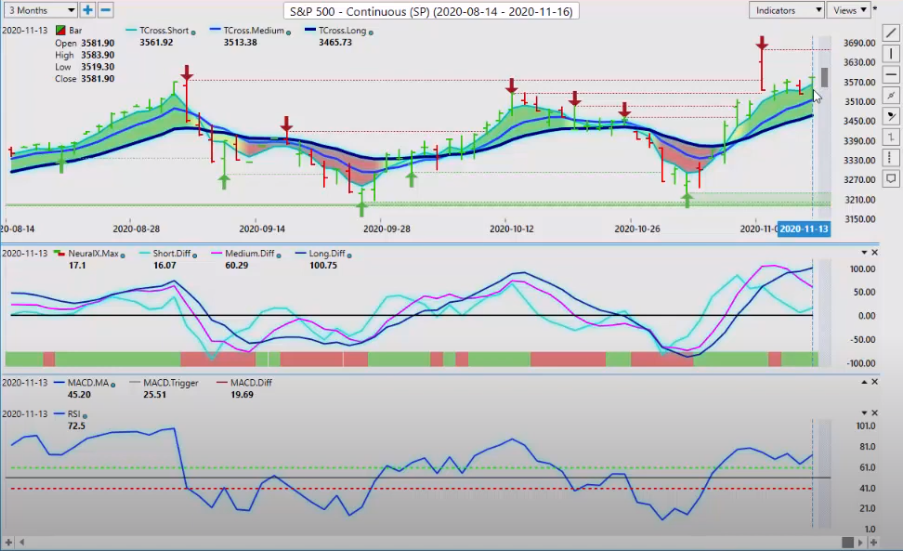Click the Medium.Diff settings dot
The height and width of the screenshot is (551, 903).
[x=279, y=256]
